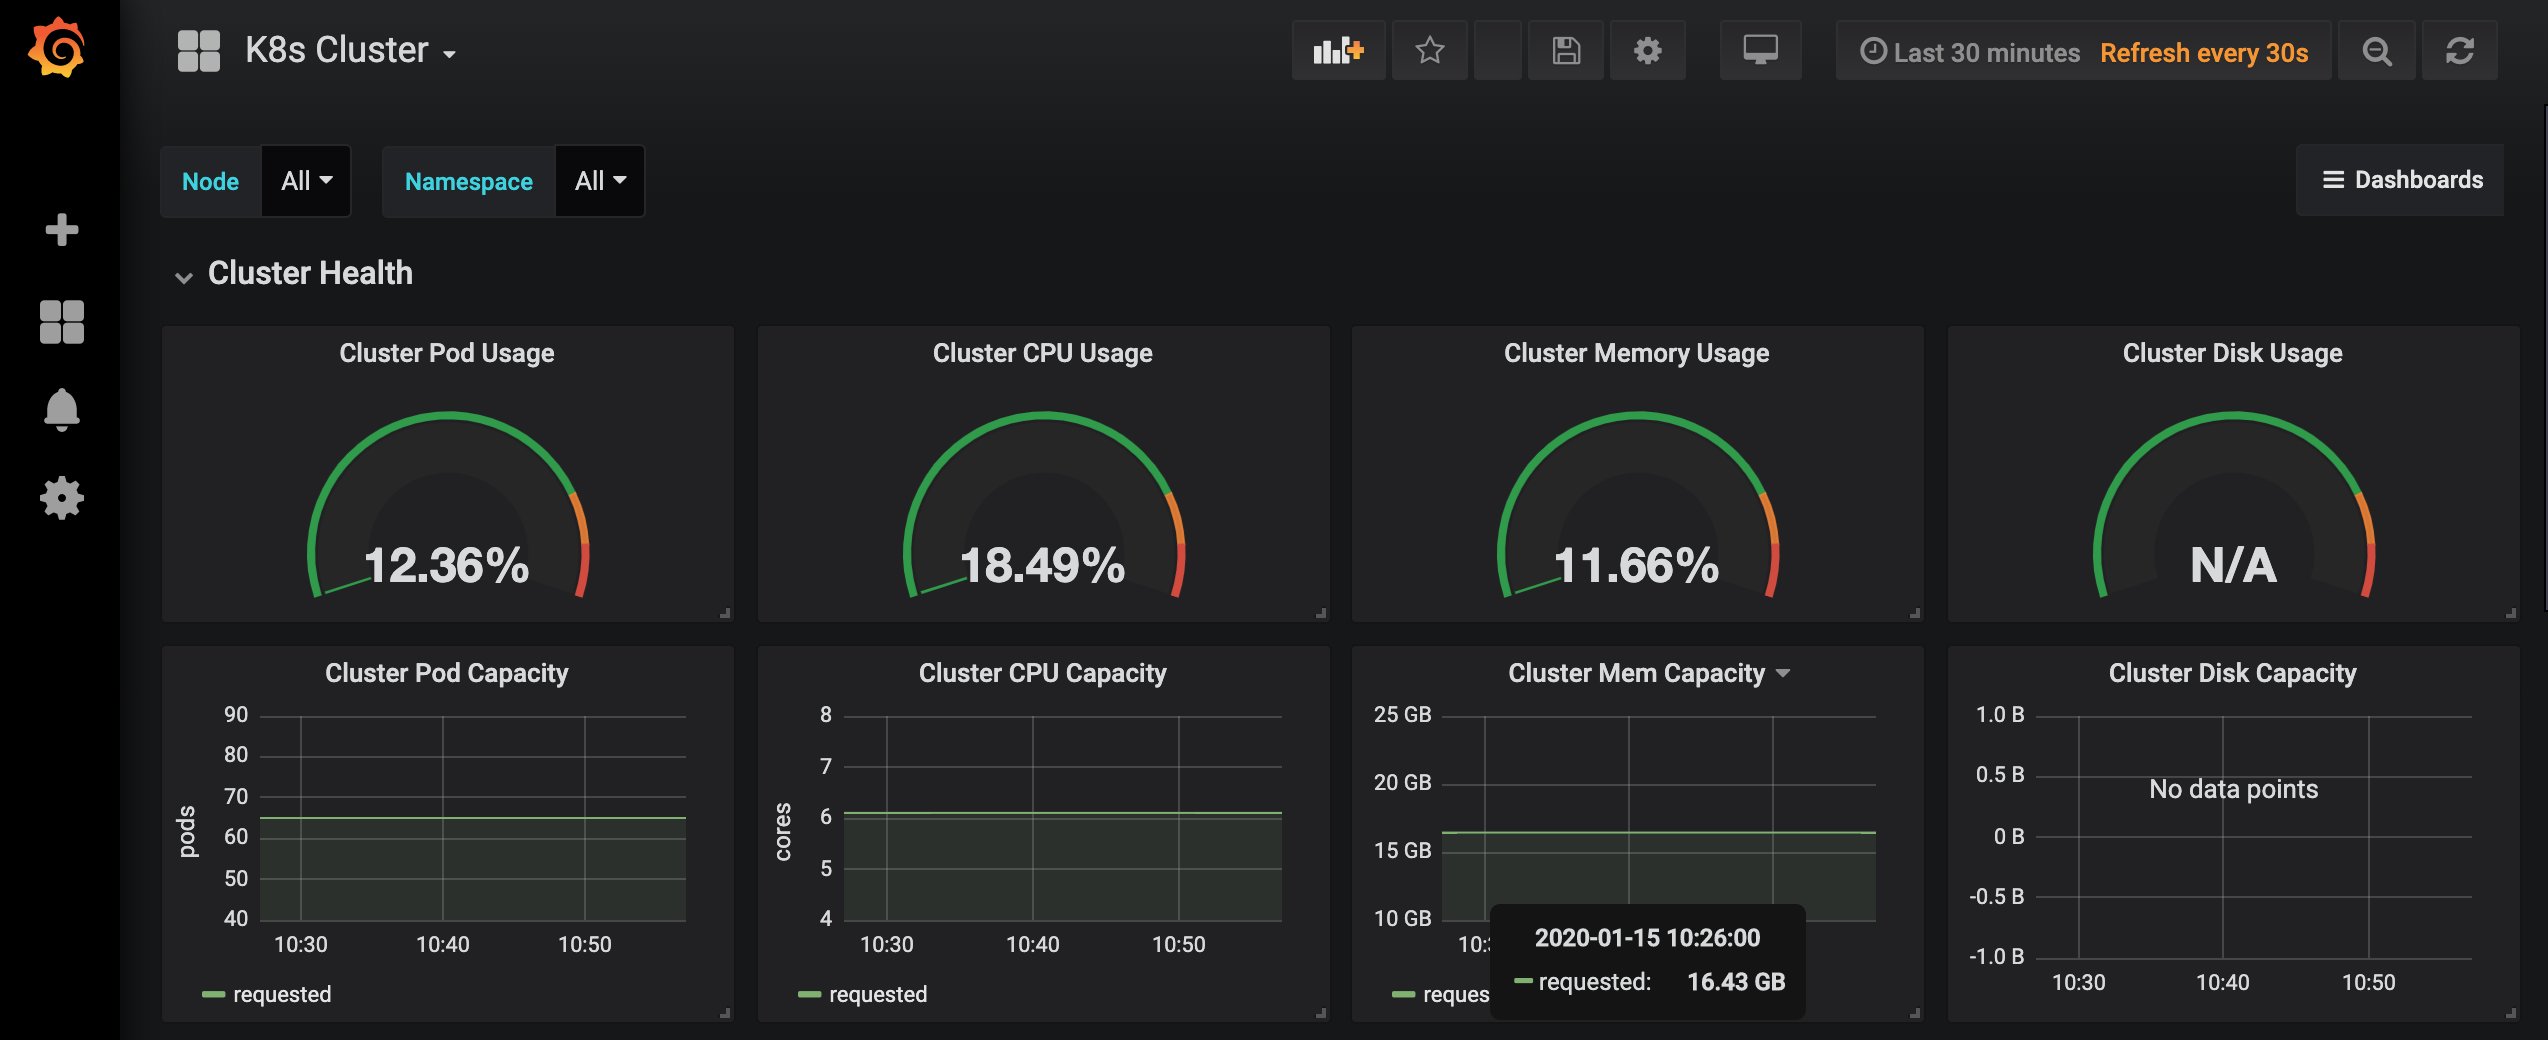
Task: Click the Cluster Memory Usage panel title
Action: click(1637, 353)
